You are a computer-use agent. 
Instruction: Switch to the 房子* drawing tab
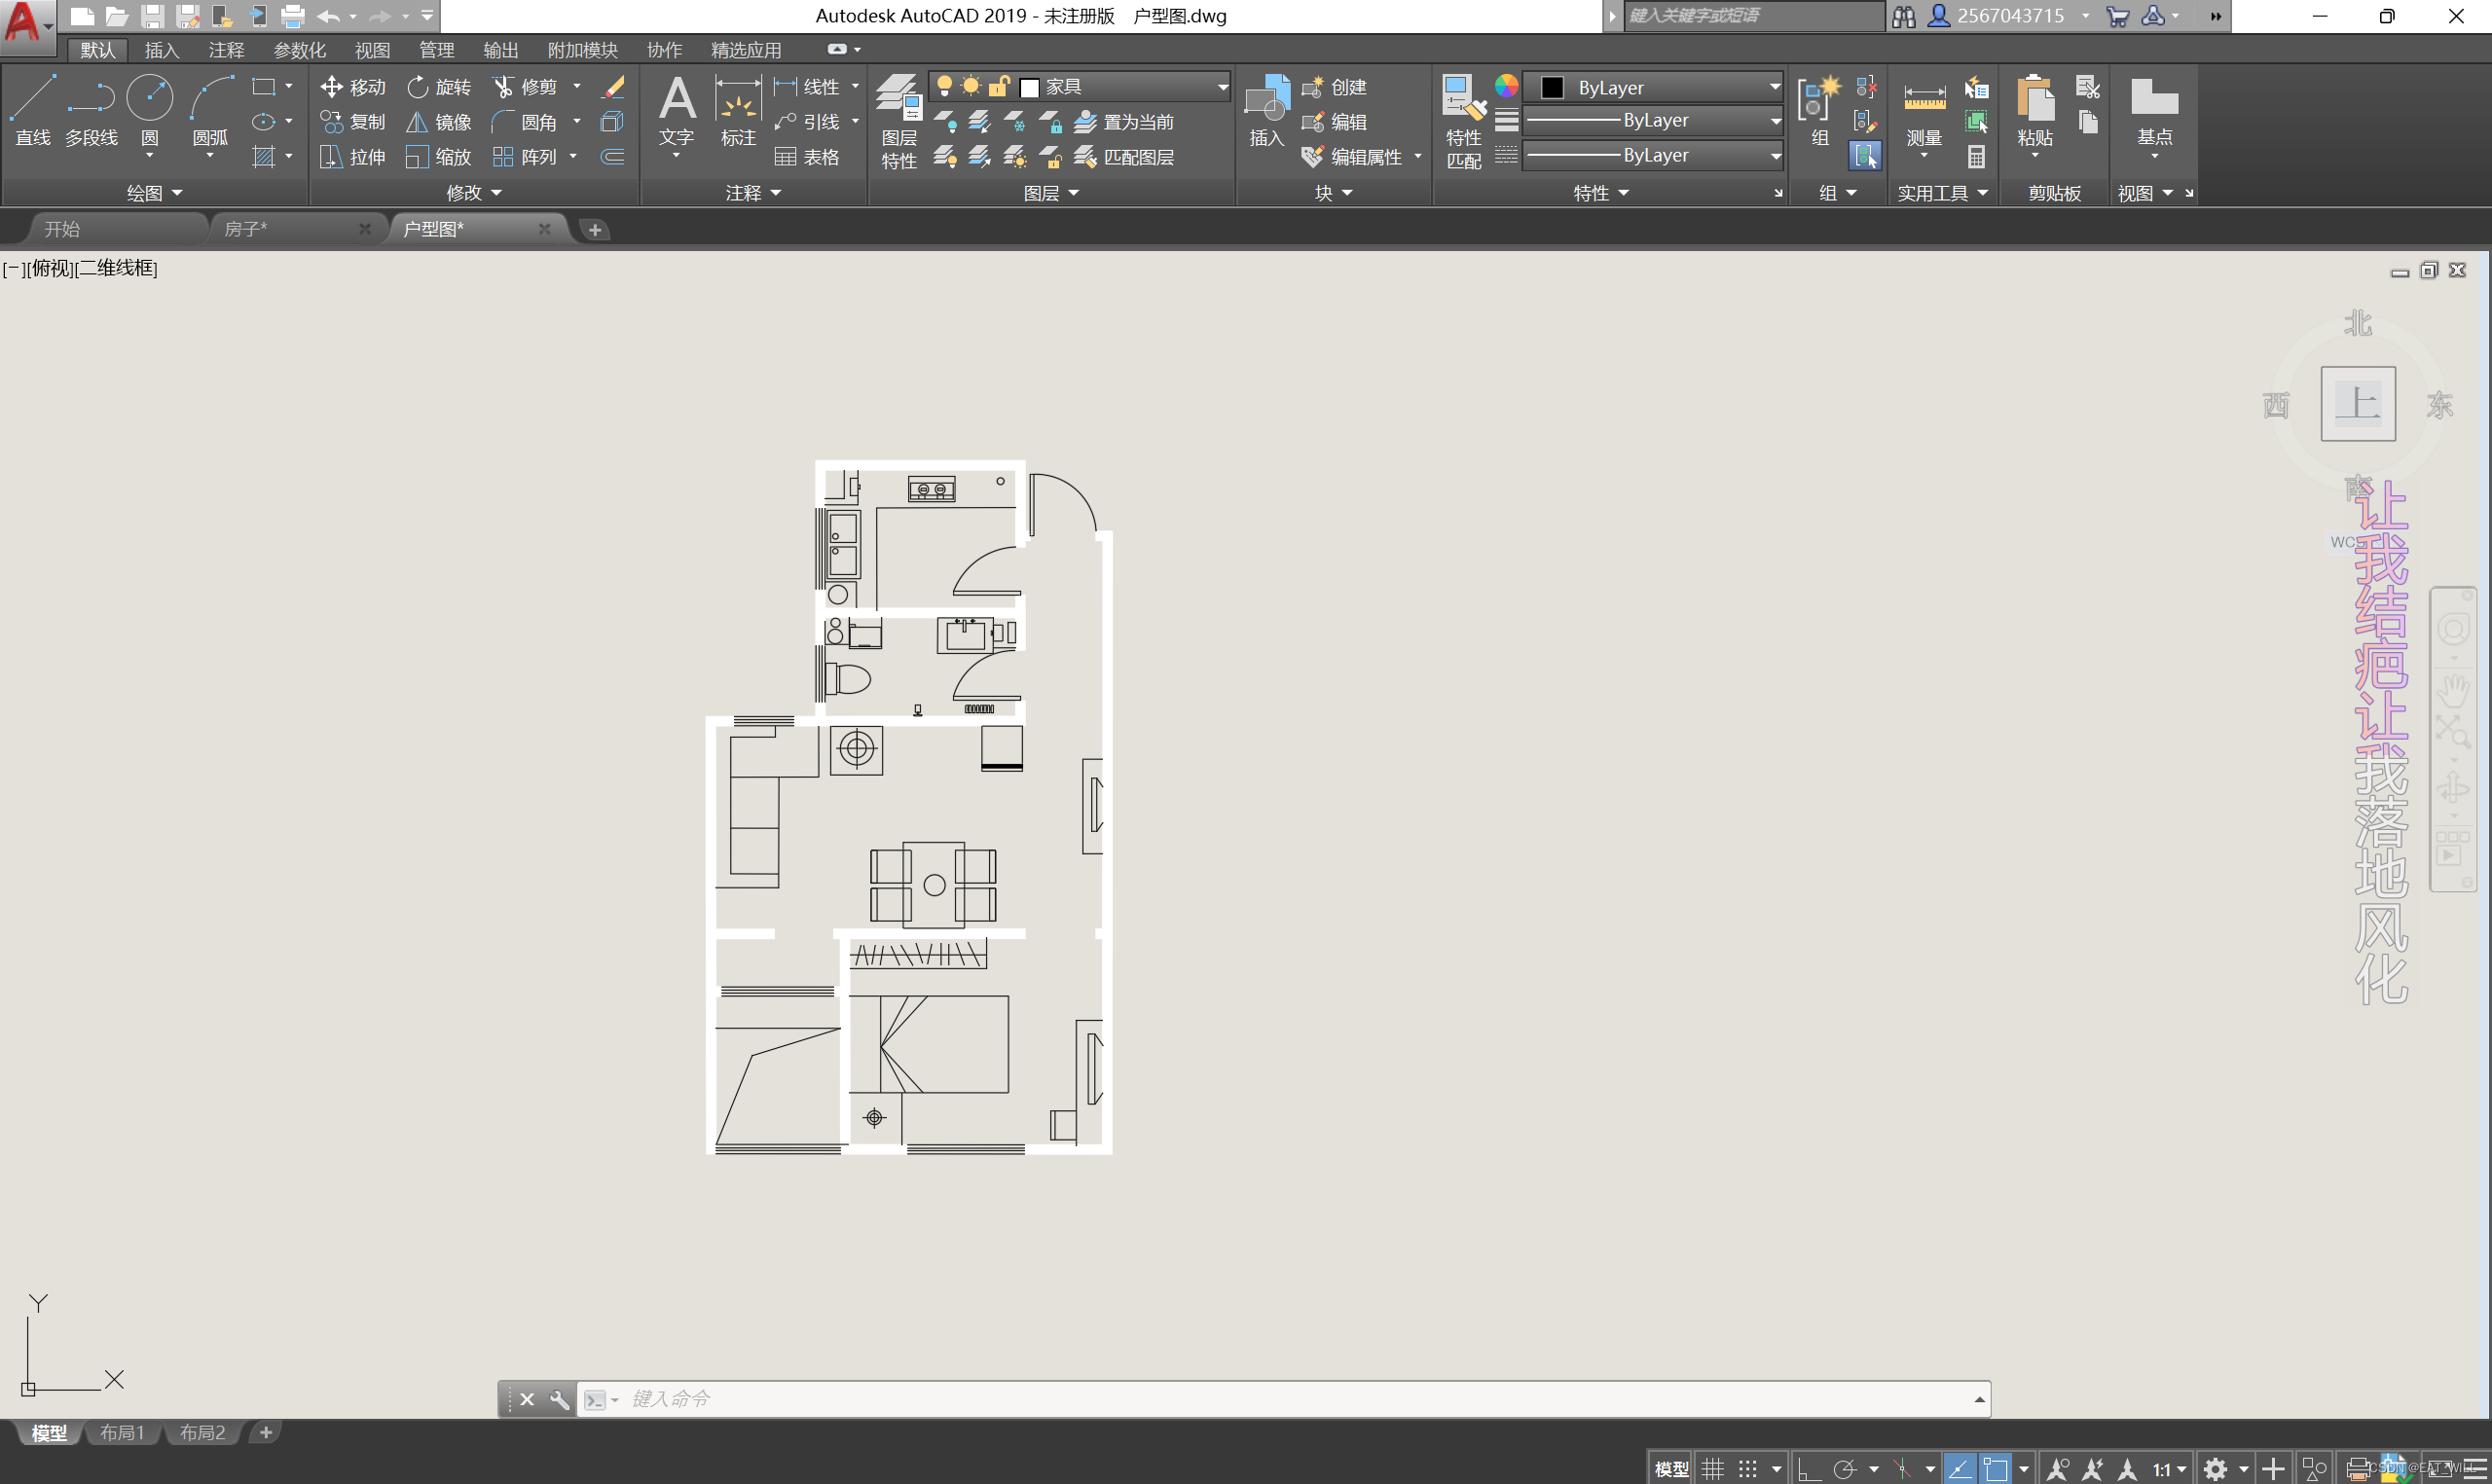(246, 229)
